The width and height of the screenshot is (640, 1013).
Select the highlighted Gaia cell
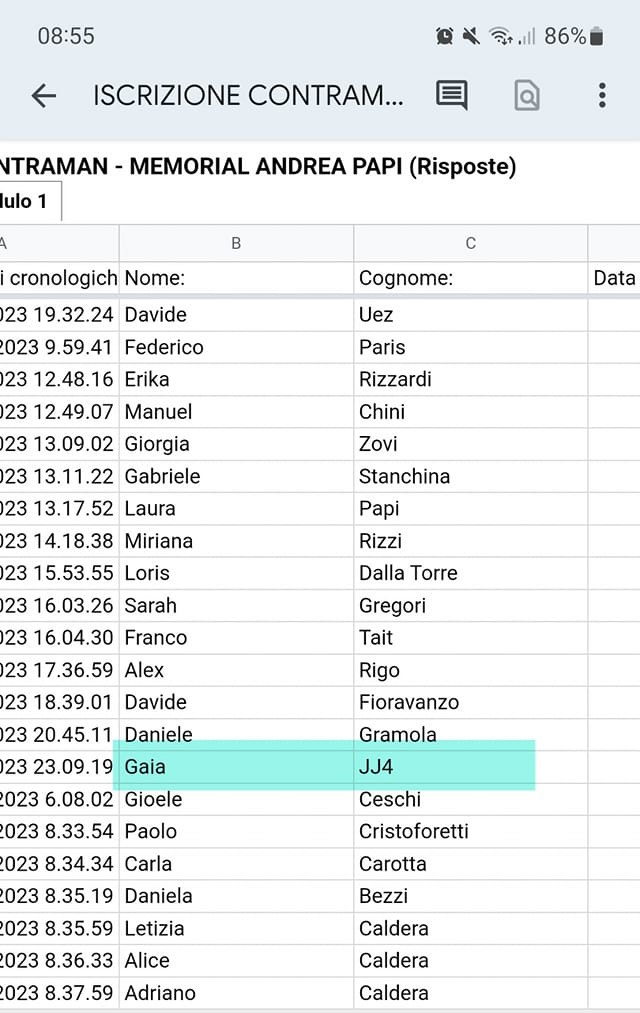(x=236, y=767)
